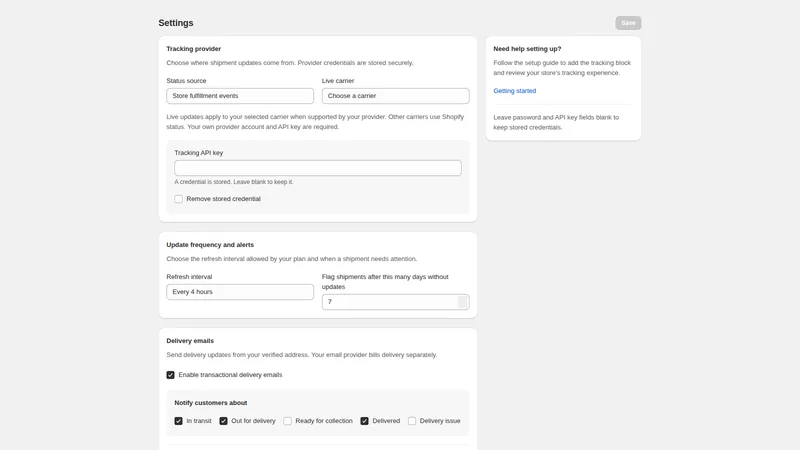Click the Save button
Image resolution: width=800 pixels, height=450 pixels.
[628, 23]
